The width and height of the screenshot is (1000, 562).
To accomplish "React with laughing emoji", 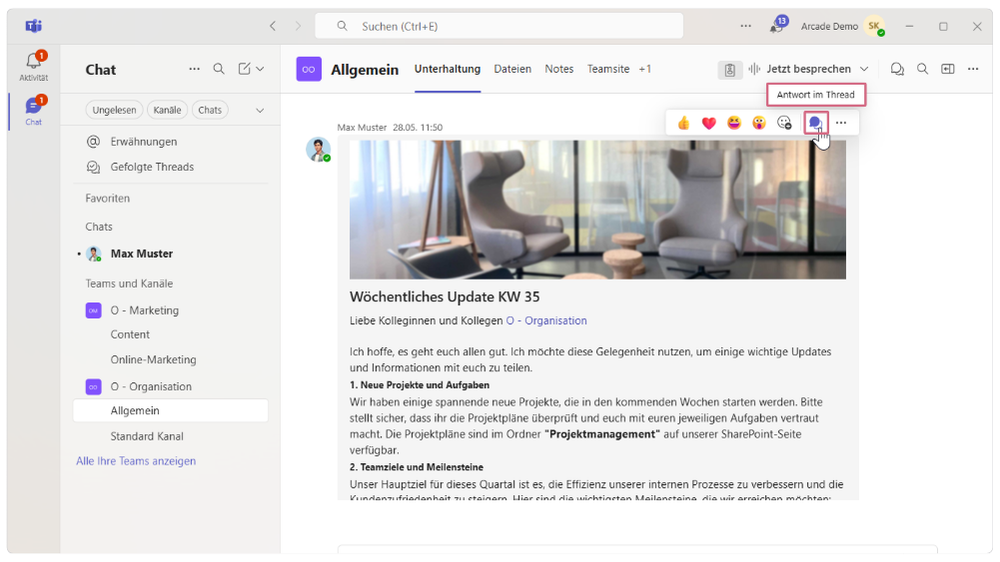I will (734, 122).
